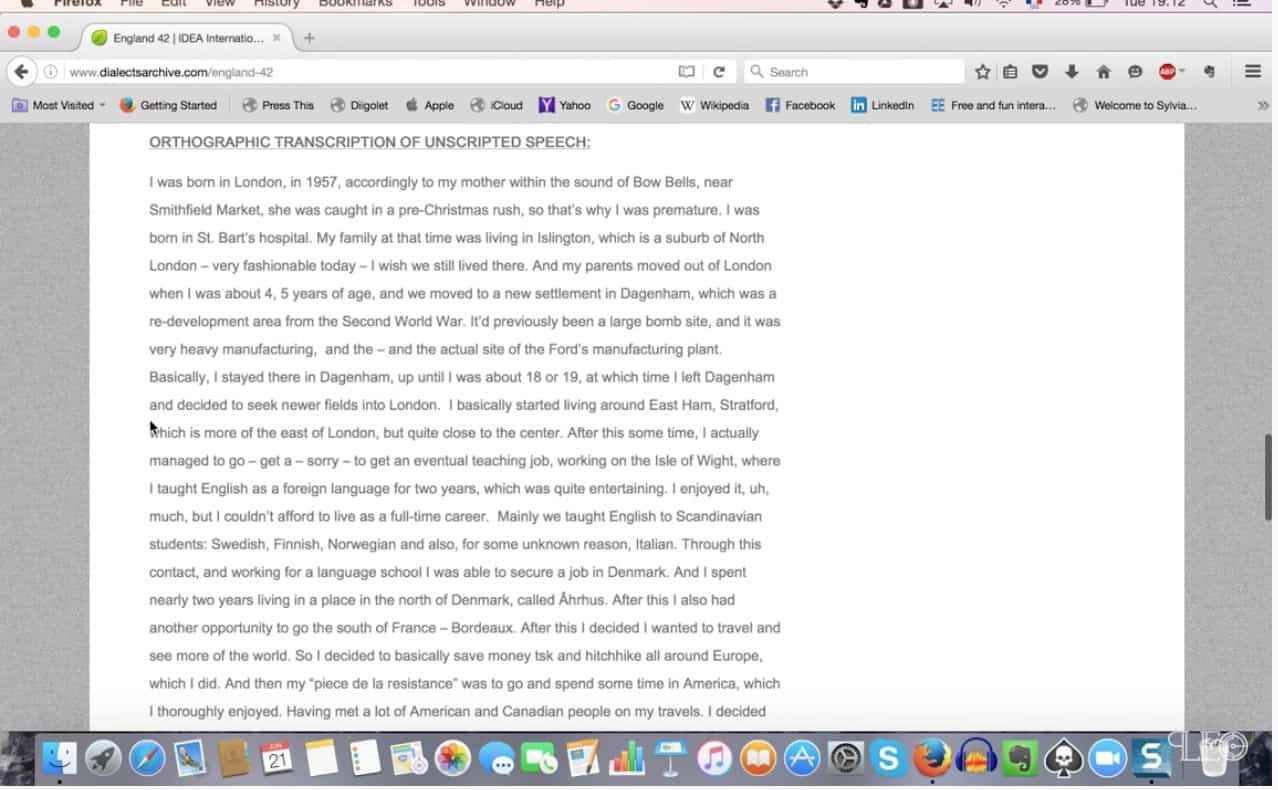
Task: Open the Bookmarks menu in menu bar
Action: tap(354, 4)
